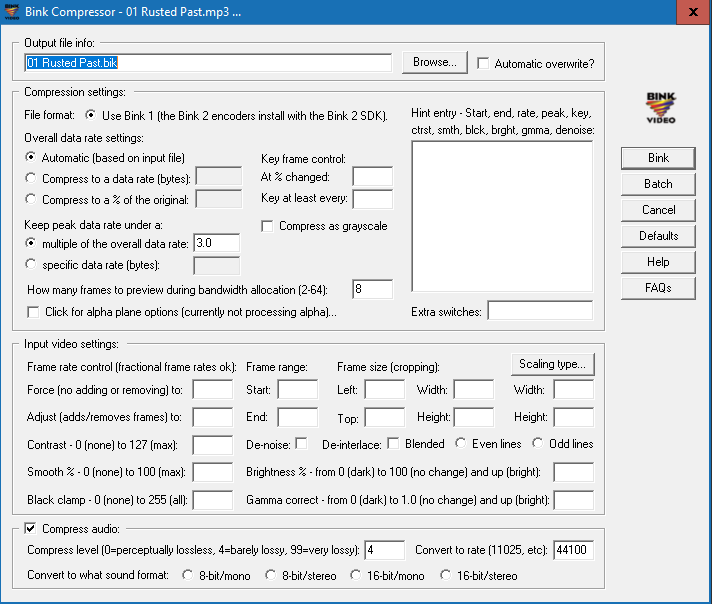This screenshot has width=712, height=604.
Task: Enable Blended de-interlace checkbox
Action: click(x=393, y=443)
